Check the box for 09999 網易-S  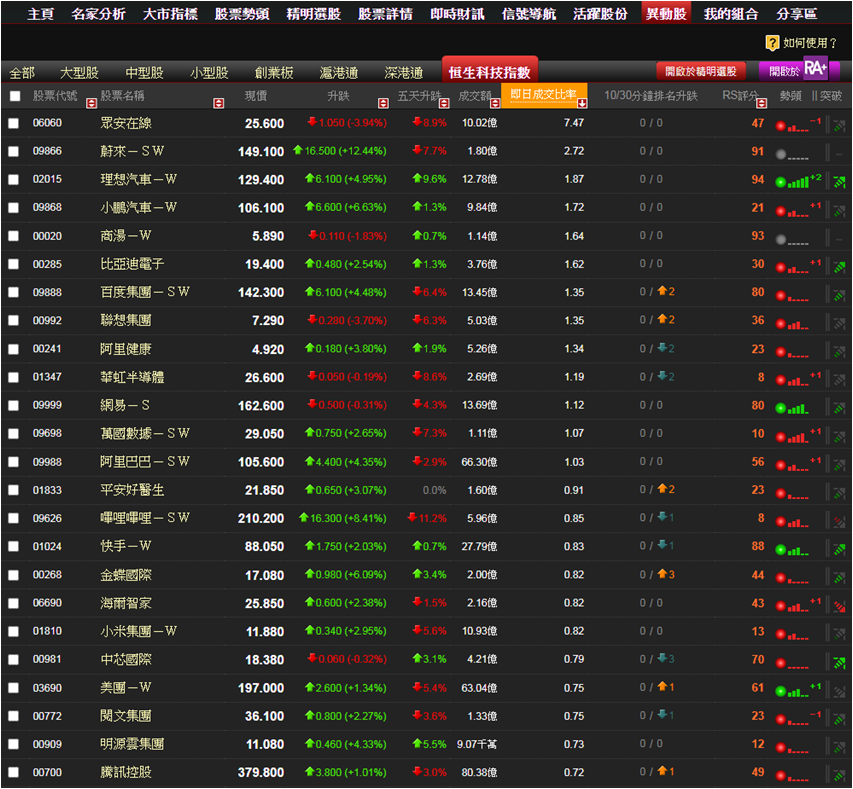pos(13,405)
